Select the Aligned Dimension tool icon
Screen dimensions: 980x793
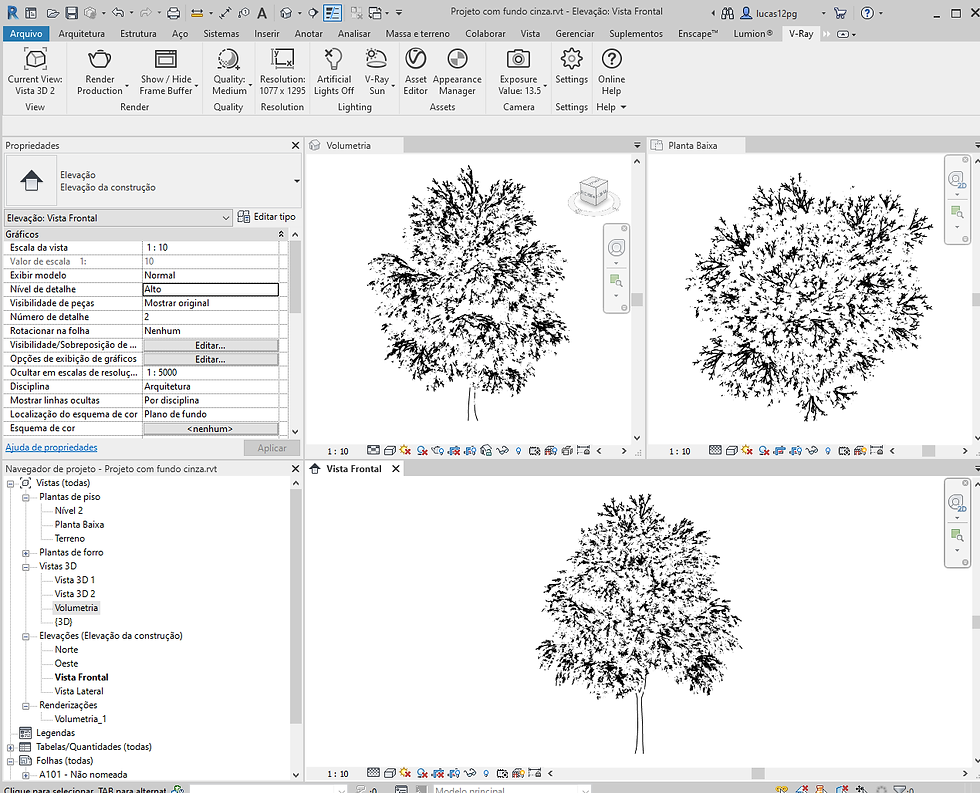coord(226,12)
